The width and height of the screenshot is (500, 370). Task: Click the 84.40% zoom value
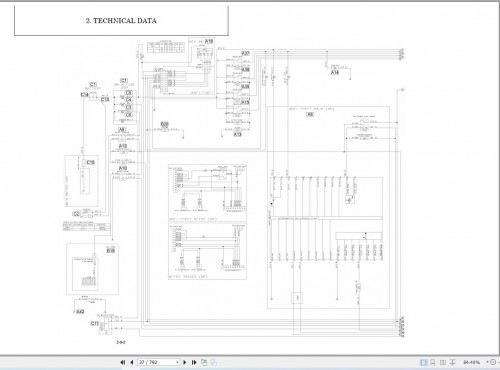(471, 362)
